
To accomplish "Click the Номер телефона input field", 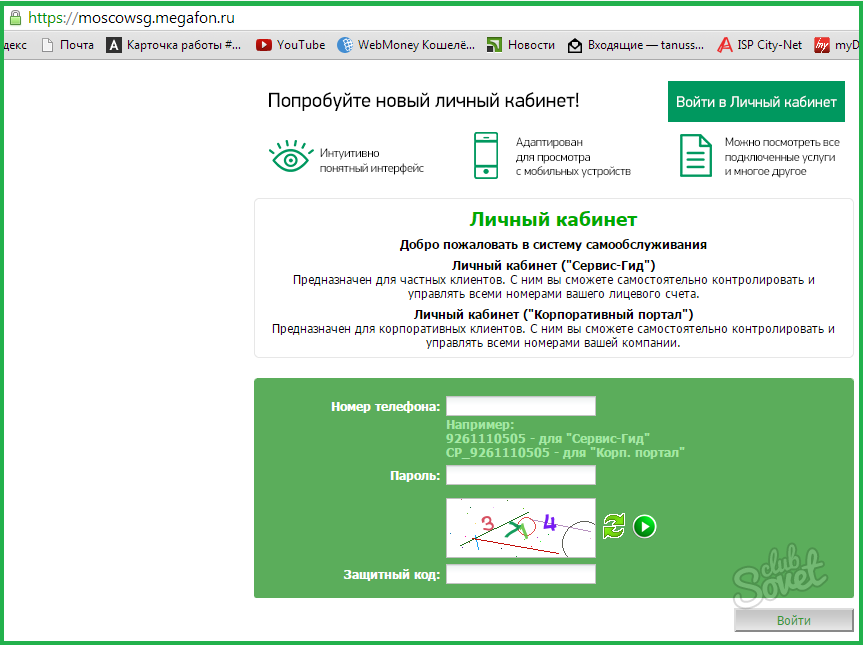I will [x=521, y=406].
